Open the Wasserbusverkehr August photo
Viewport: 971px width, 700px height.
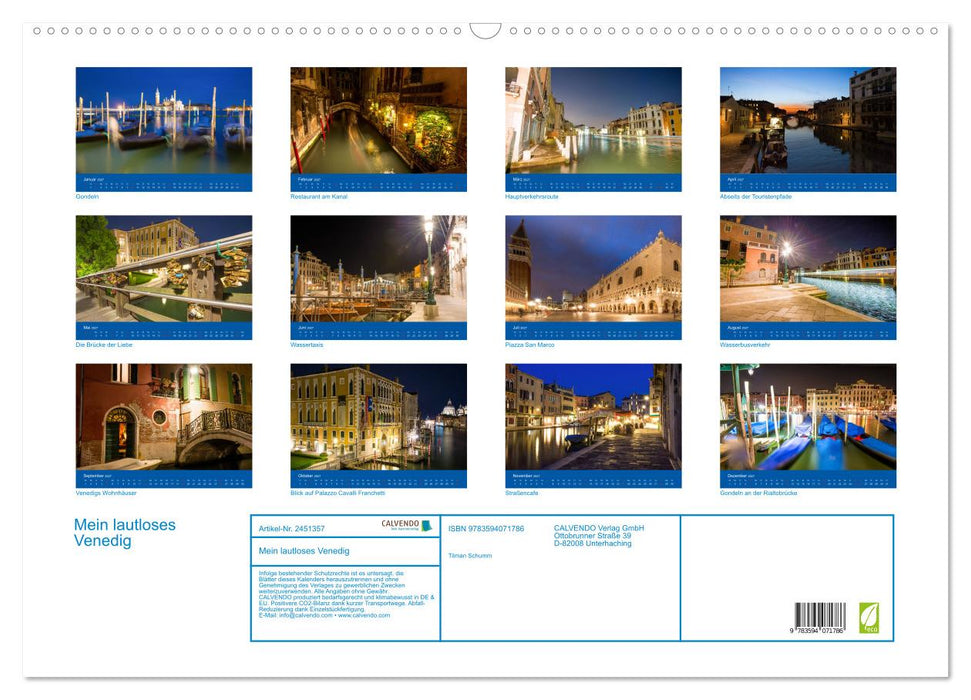point(808,268)
